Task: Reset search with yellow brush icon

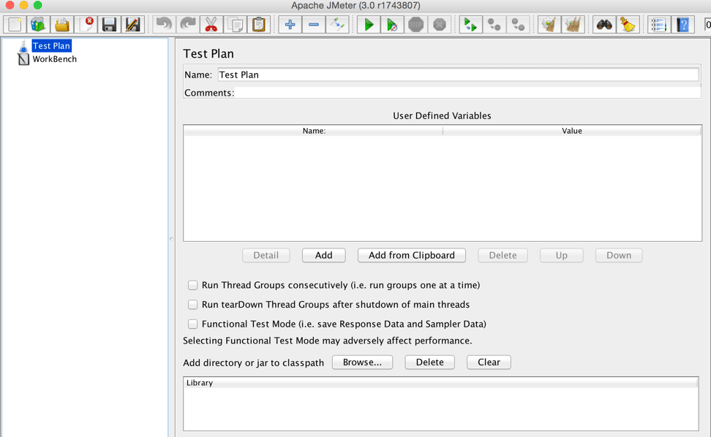Action: [x=628, y=24]
